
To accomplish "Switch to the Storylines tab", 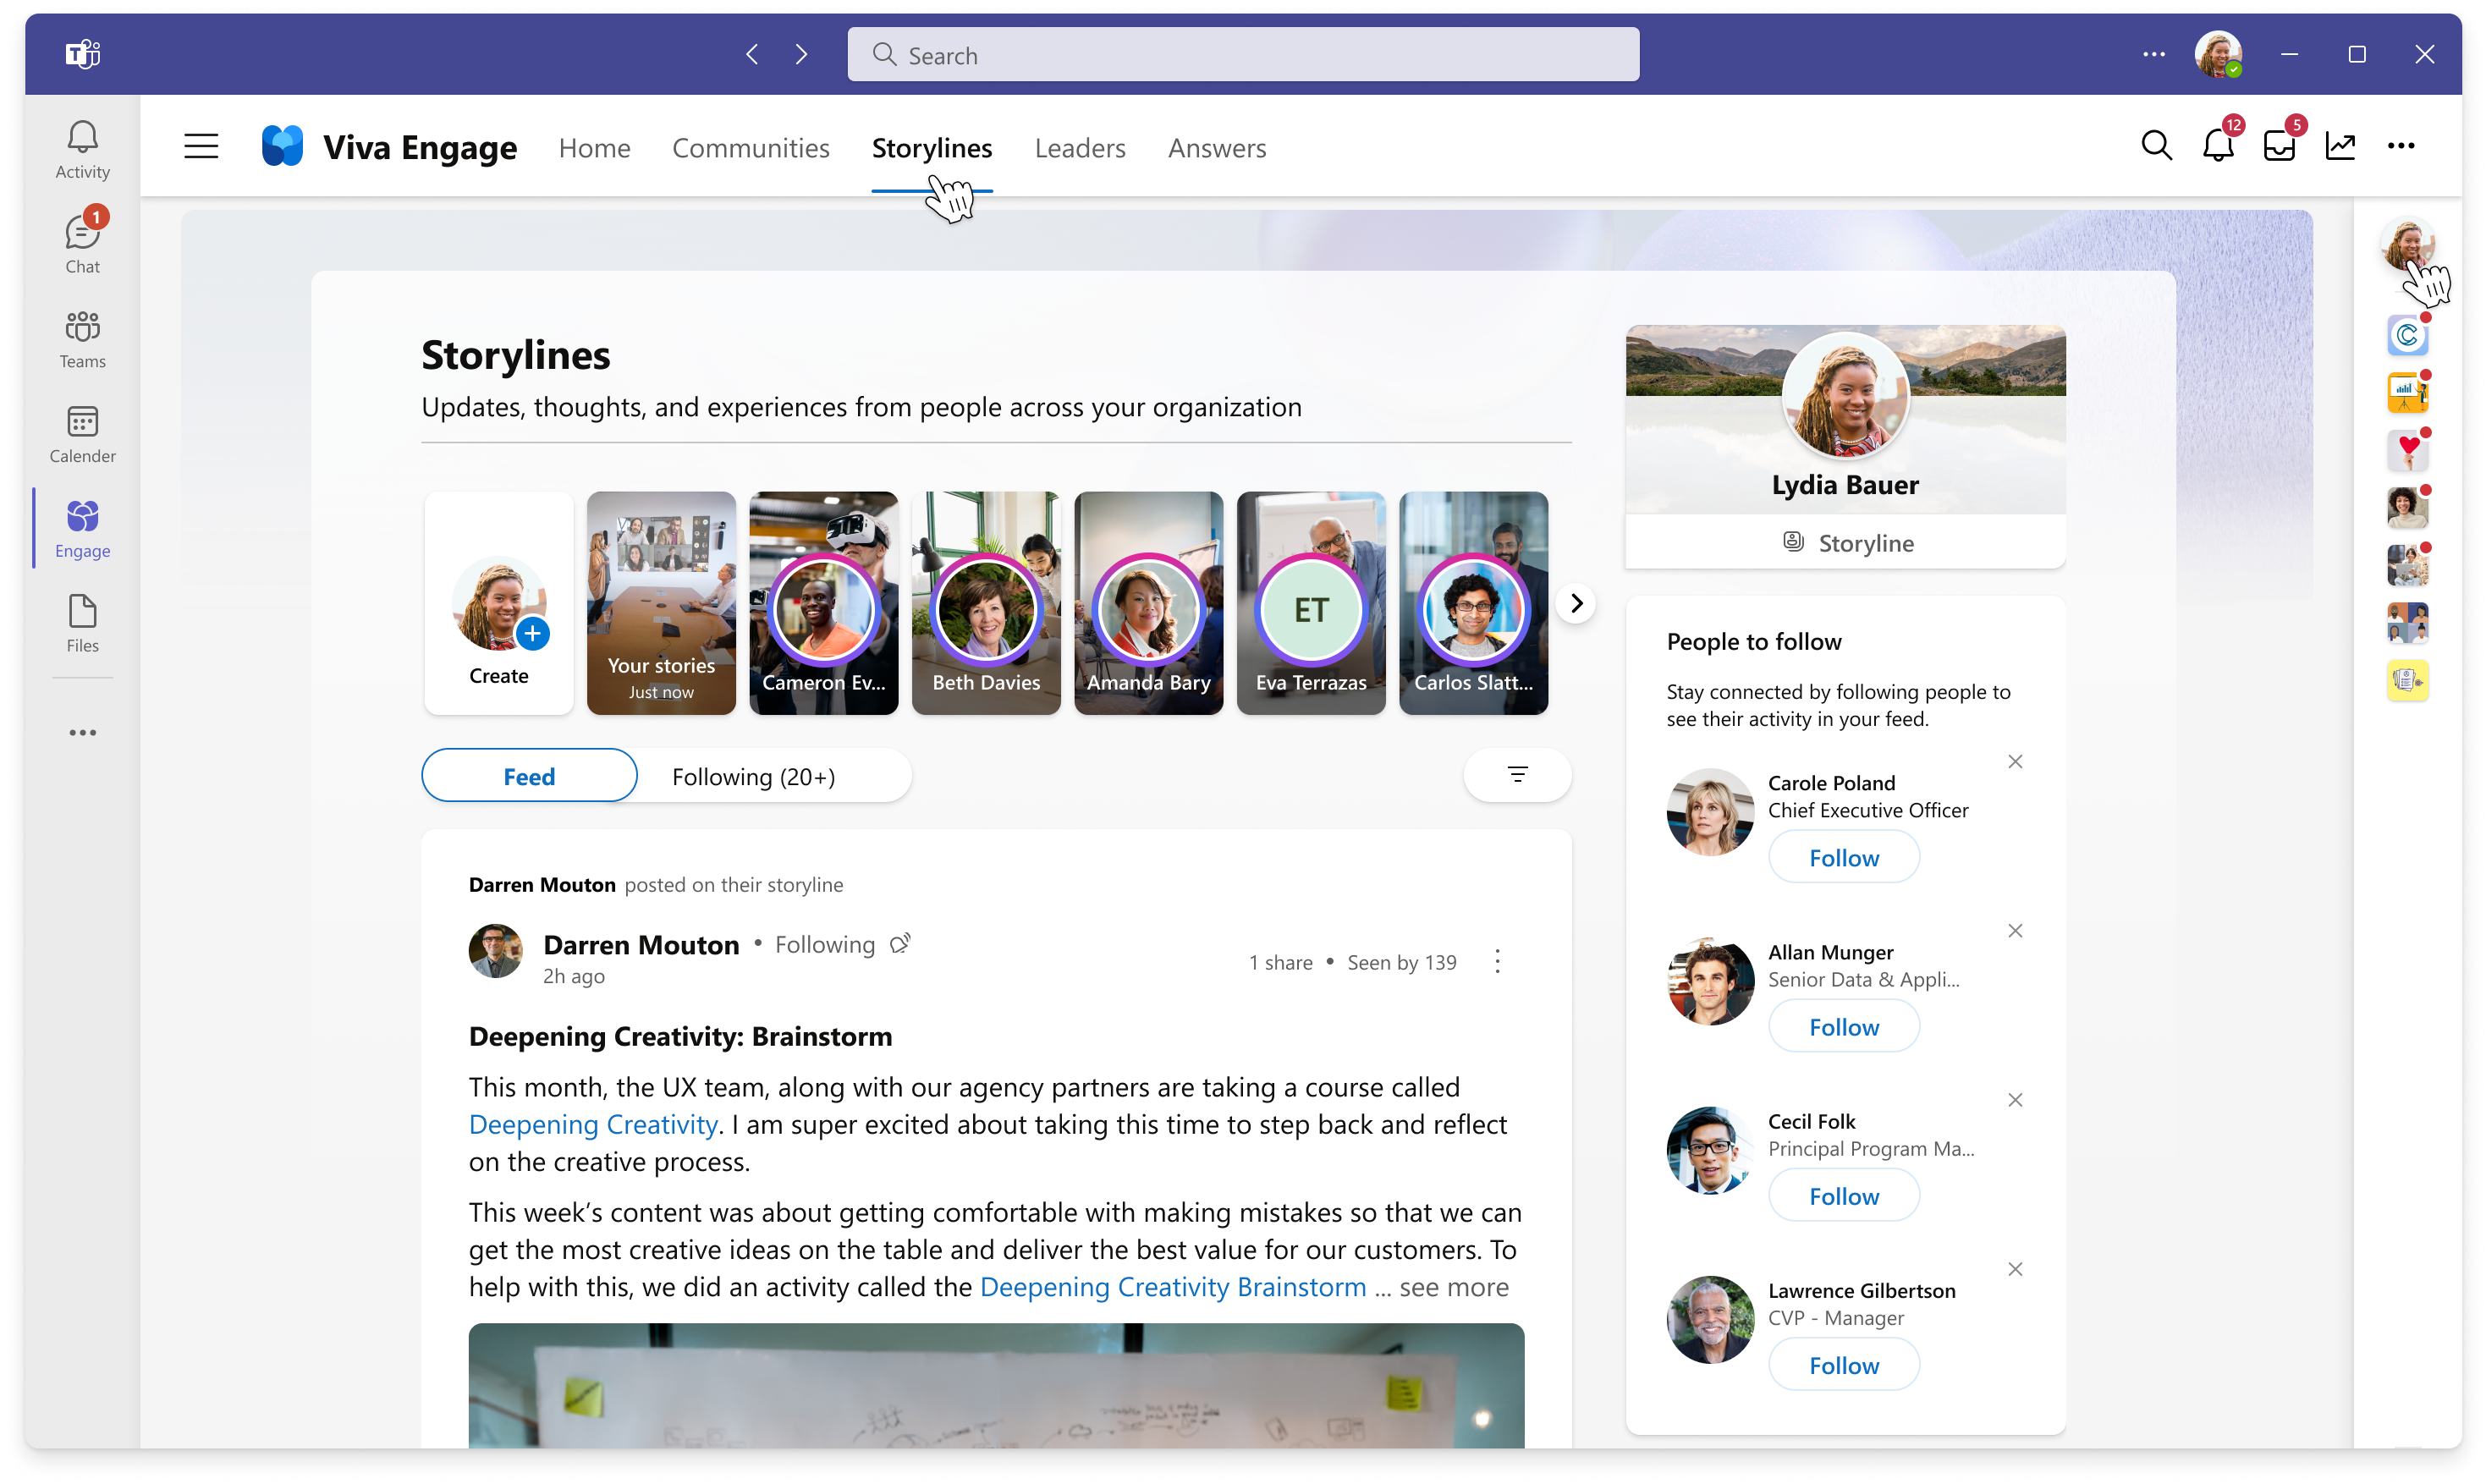I will pyautogui.click(x=931, y=146).
